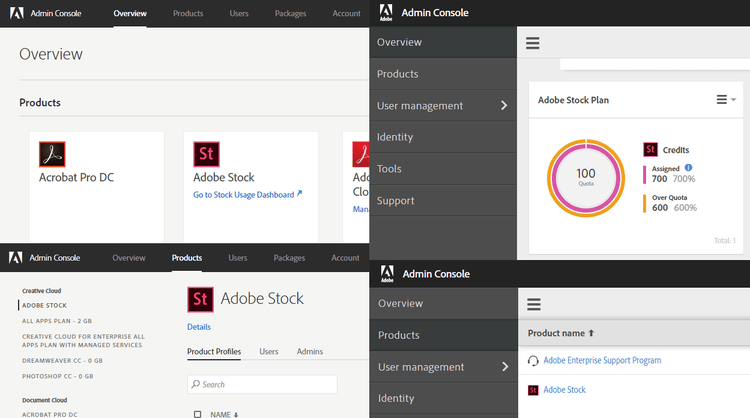Open Adobe Stock link in product table
The width and height of the screenshot is (750, 418).
564,390
